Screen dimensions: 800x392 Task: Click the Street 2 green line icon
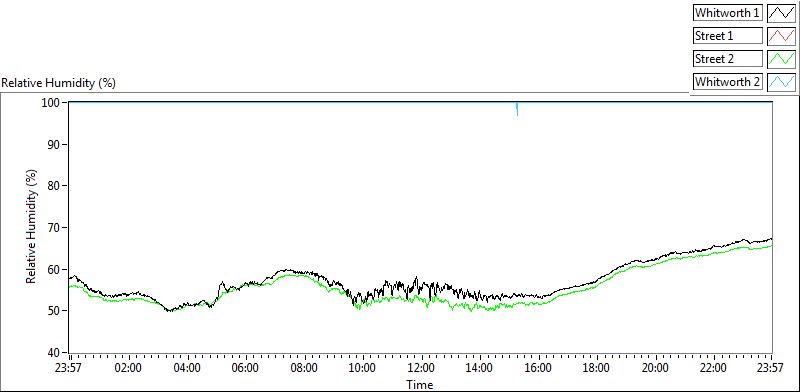(x=781, y=59)
